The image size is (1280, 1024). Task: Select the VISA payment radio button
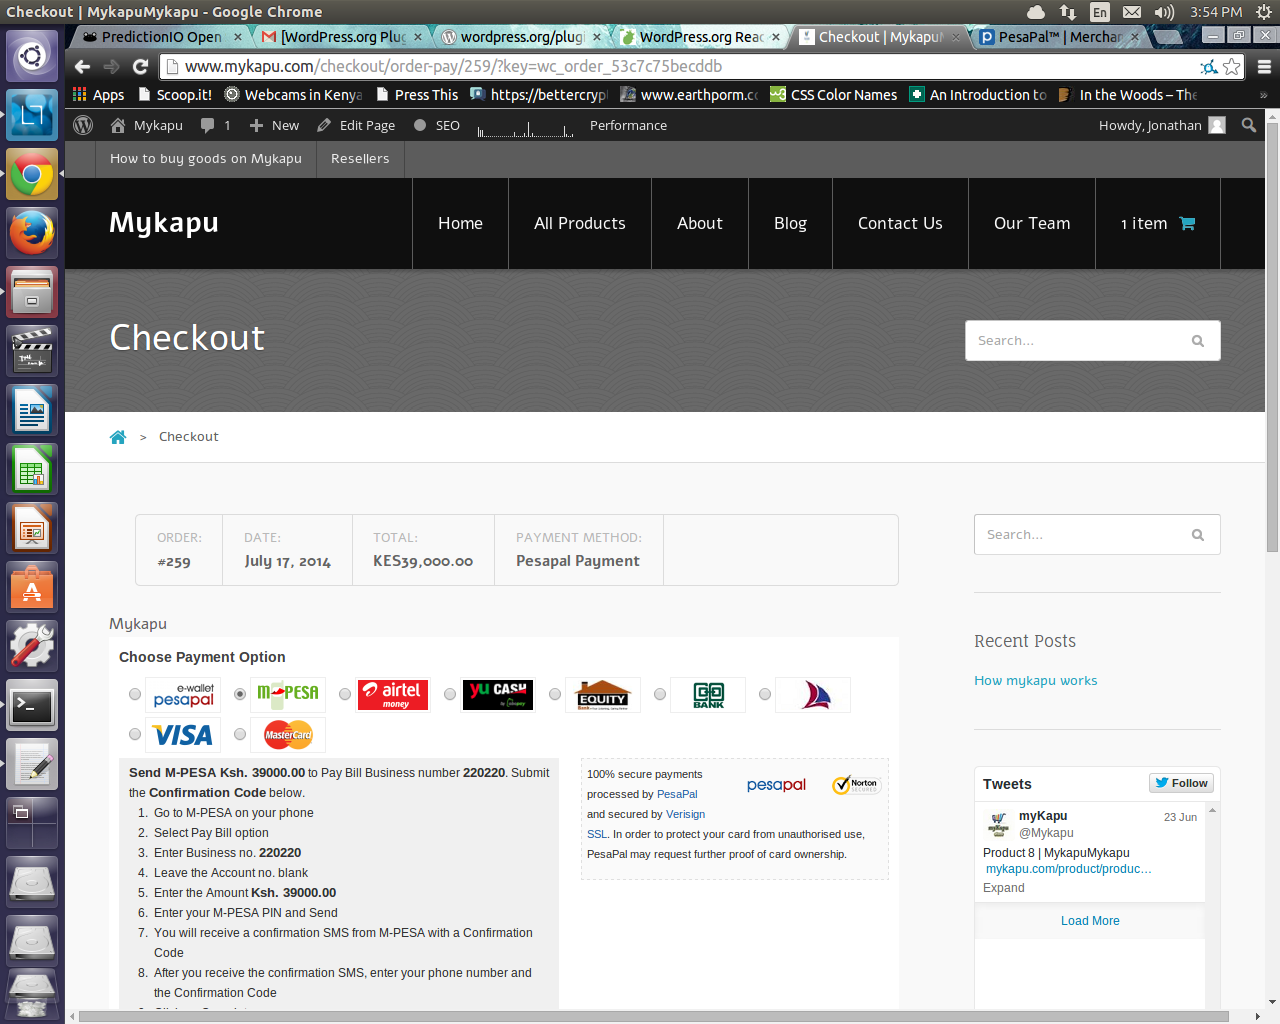click(135, 734)
